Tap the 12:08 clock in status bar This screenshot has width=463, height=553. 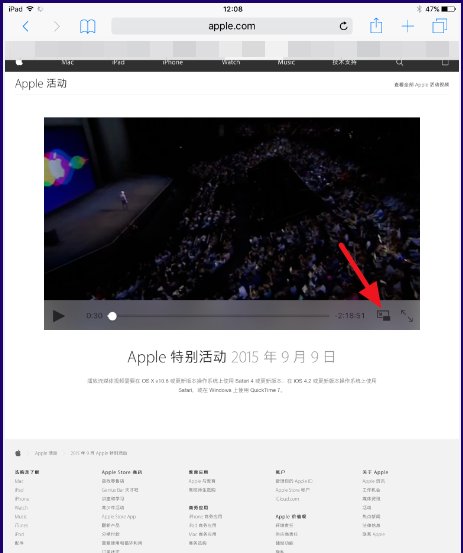[x=233, y=9]
